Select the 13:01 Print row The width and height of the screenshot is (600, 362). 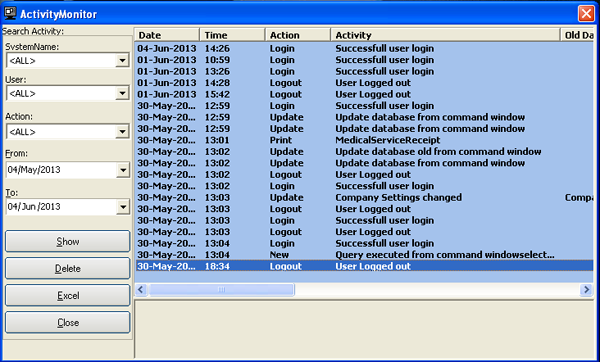pyautogui.click(x=365, y=140)
